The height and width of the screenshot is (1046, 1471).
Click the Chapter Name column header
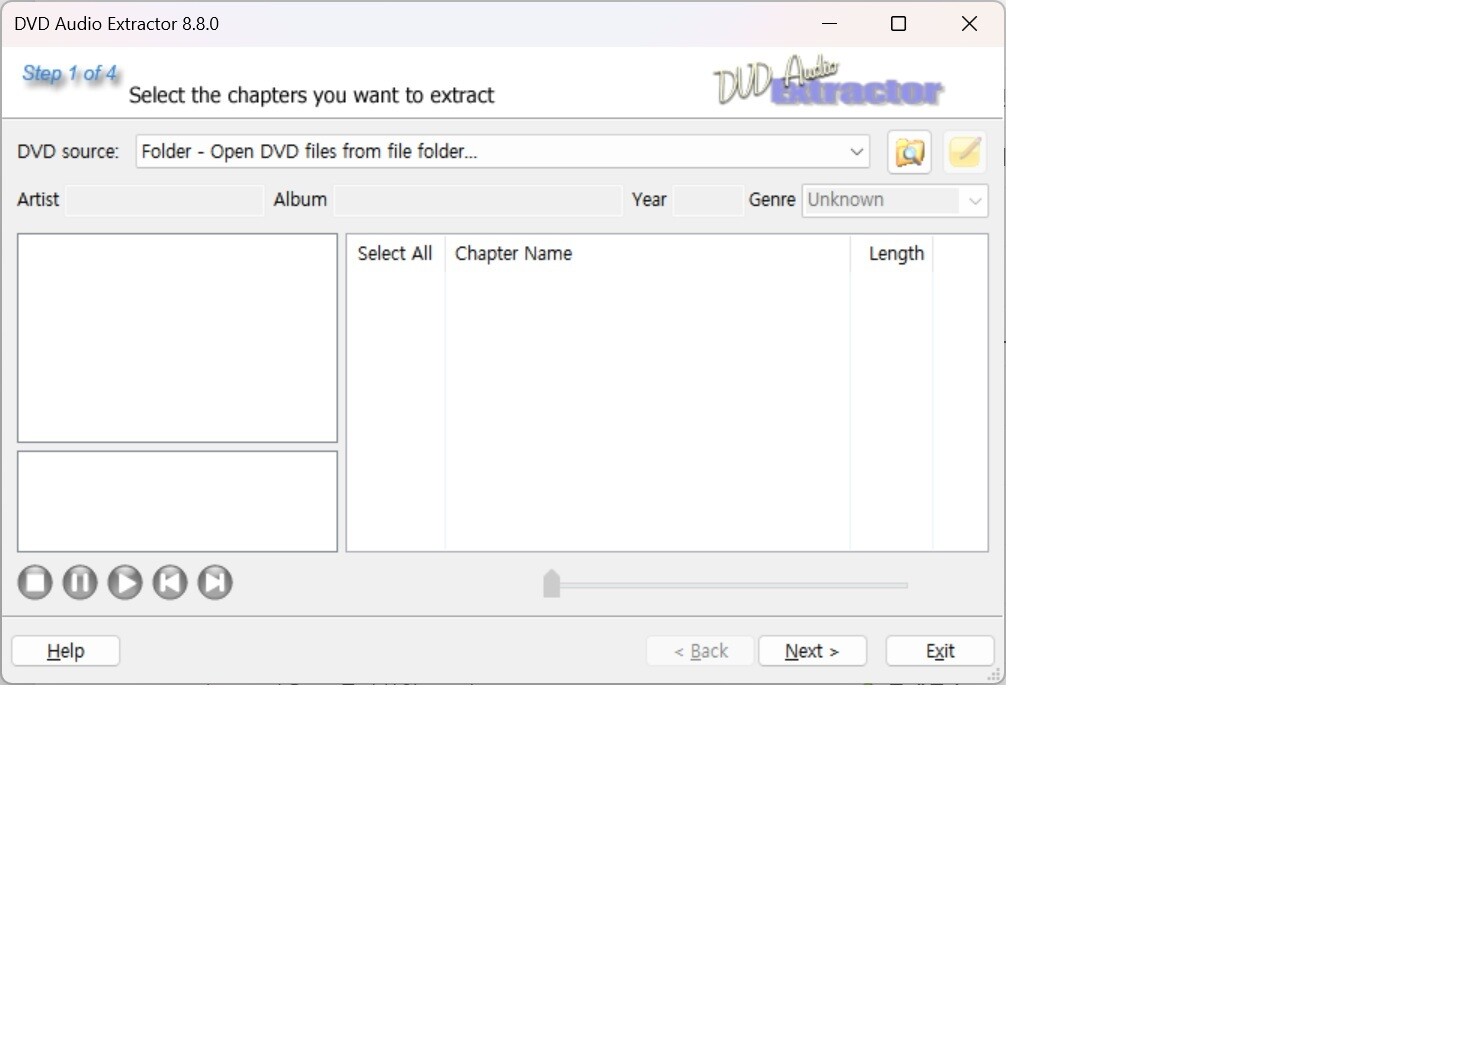point(647,253)
